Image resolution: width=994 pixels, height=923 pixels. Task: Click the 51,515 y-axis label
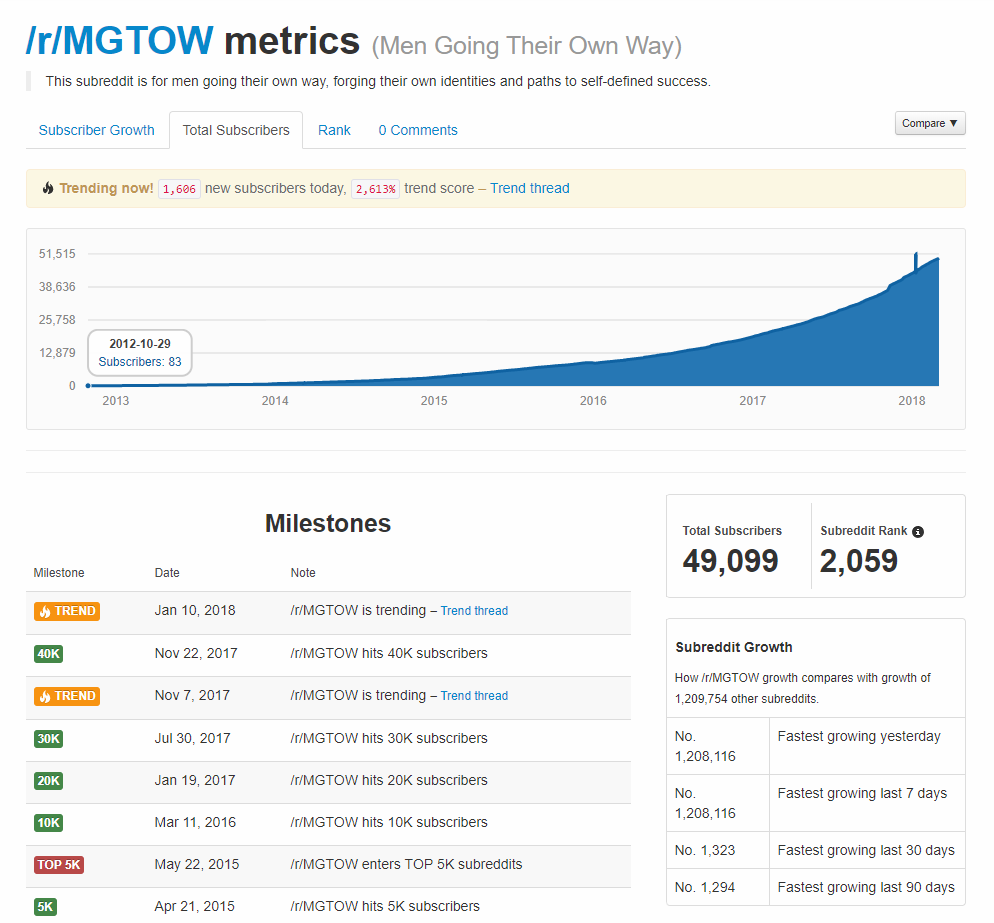point(57,254)
